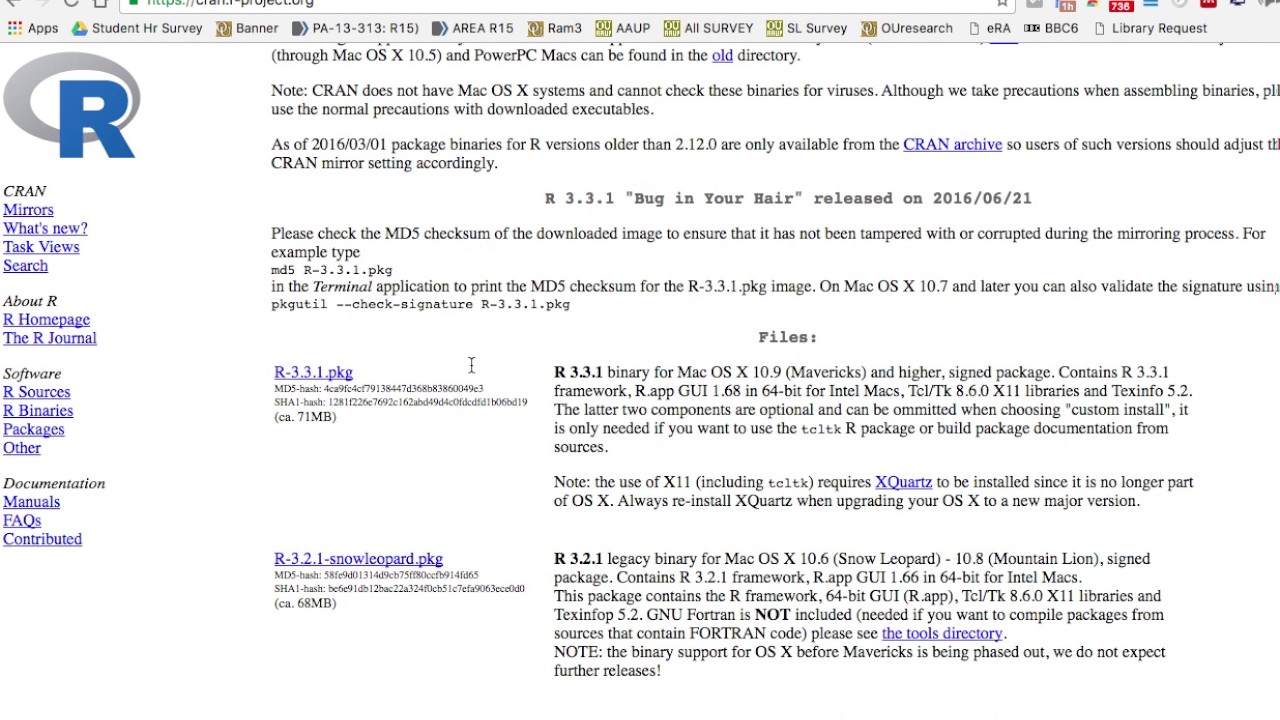Follow the 'old' directory link
This screenshot has height=720, width=1280.
tap(722, 55)
